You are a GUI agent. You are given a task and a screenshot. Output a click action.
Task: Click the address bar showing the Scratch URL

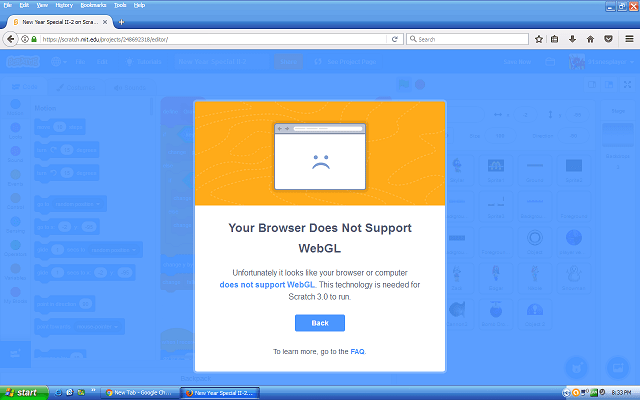coord(212,39)
